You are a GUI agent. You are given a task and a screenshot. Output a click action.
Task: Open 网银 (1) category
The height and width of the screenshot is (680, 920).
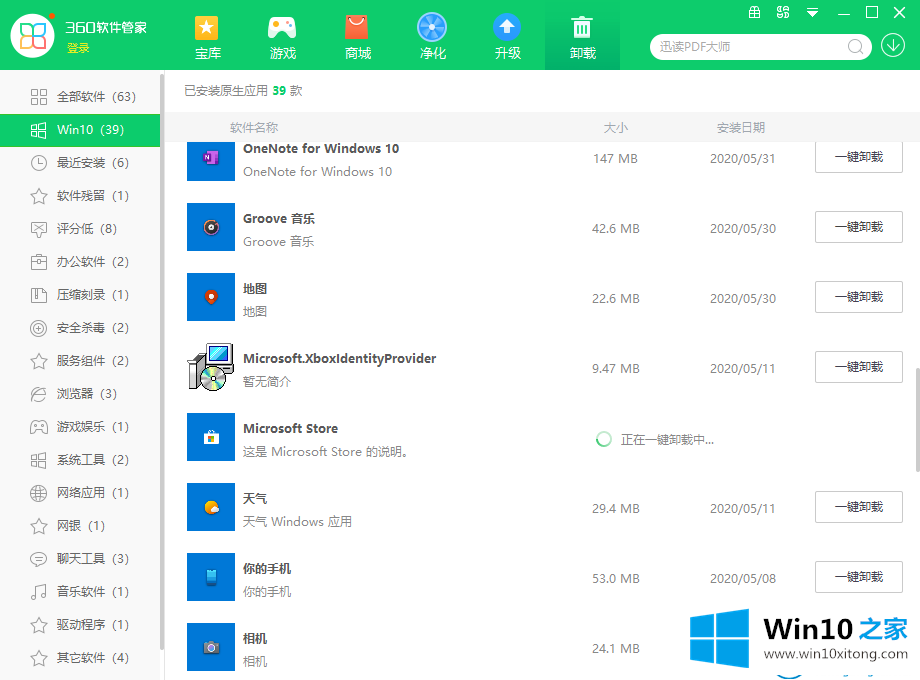click(80, 526)
